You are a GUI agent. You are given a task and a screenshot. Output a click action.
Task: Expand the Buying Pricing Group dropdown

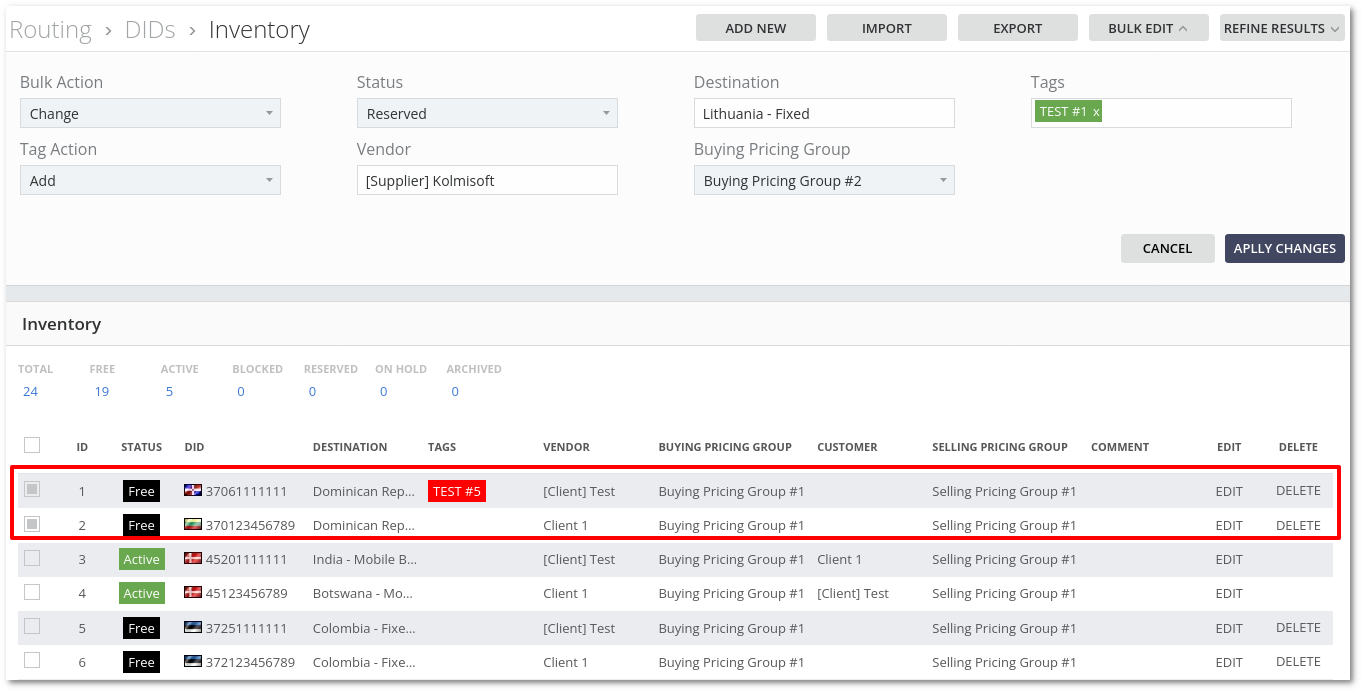[x=824, y=181]
